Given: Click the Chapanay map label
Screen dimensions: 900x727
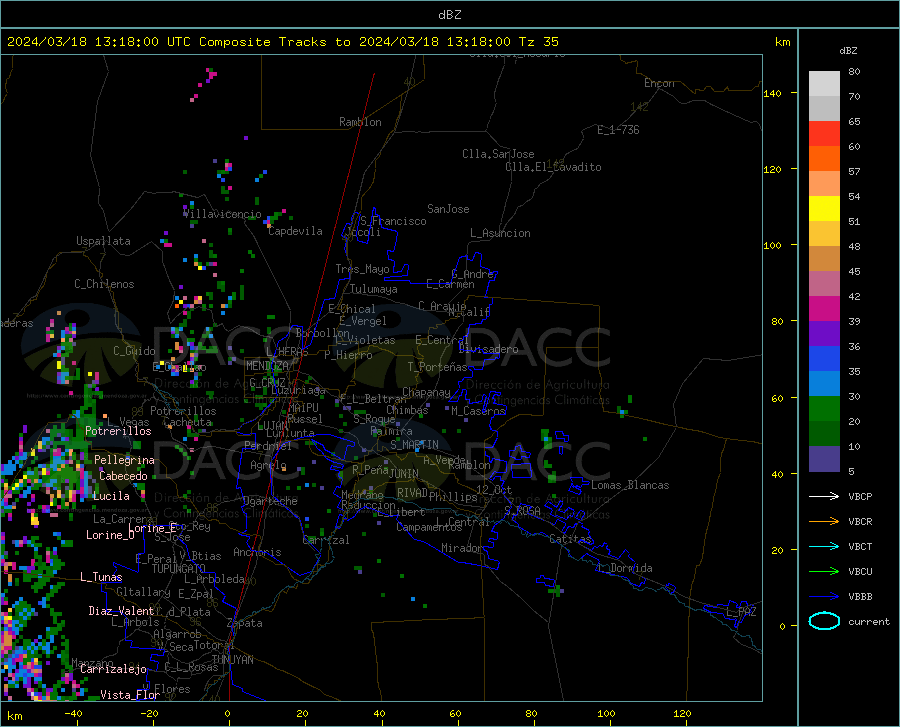Looking at the screenshot, I should pyautogui.click(x=426, y=392).
